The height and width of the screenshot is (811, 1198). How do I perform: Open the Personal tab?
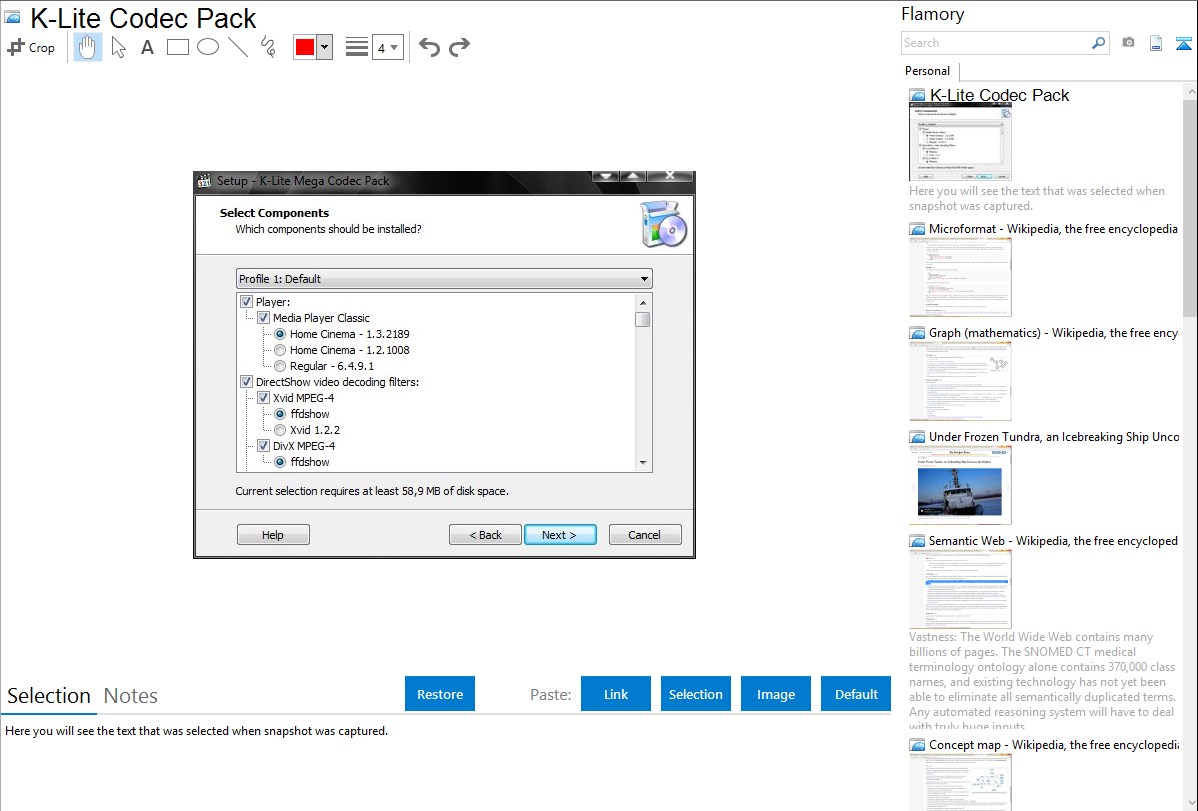coord(928,71)
